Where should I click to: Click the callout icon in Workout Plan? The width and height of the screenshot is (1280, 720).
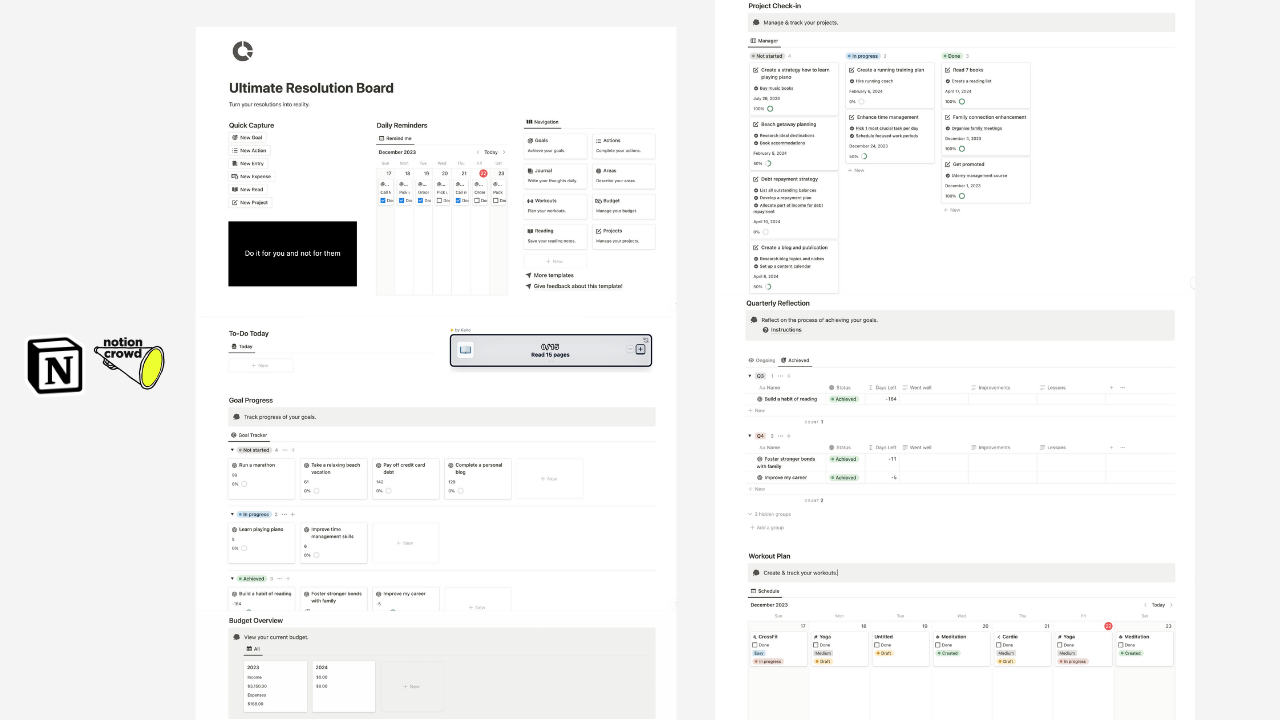tap(757, 573)
